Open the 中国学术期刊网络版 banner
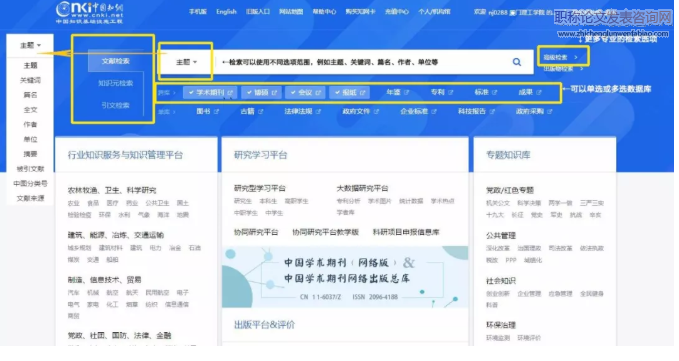679x361 pixels. [345, 277]
